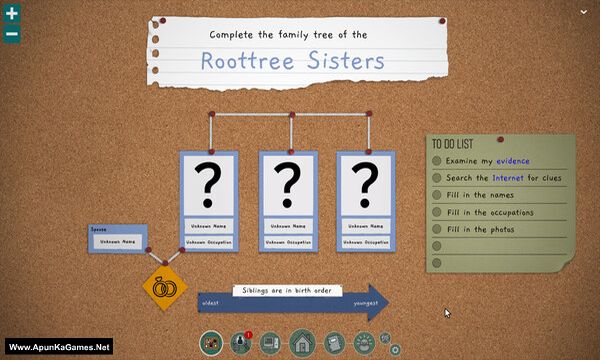Check off "Fill in the names" circle

tap(437, 195)
